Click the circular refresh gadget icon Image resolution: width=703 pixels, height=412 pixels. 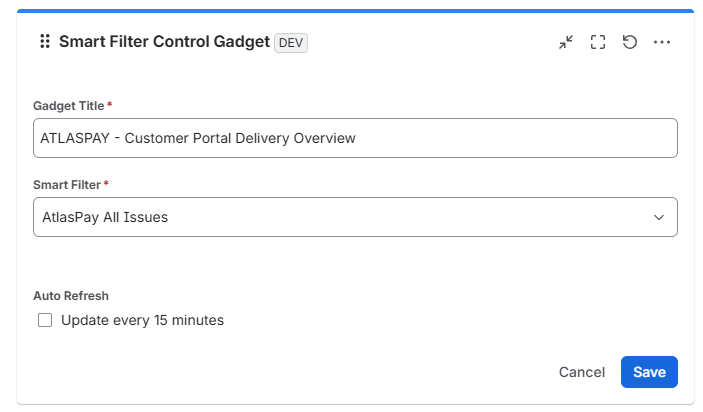[629, 42]
